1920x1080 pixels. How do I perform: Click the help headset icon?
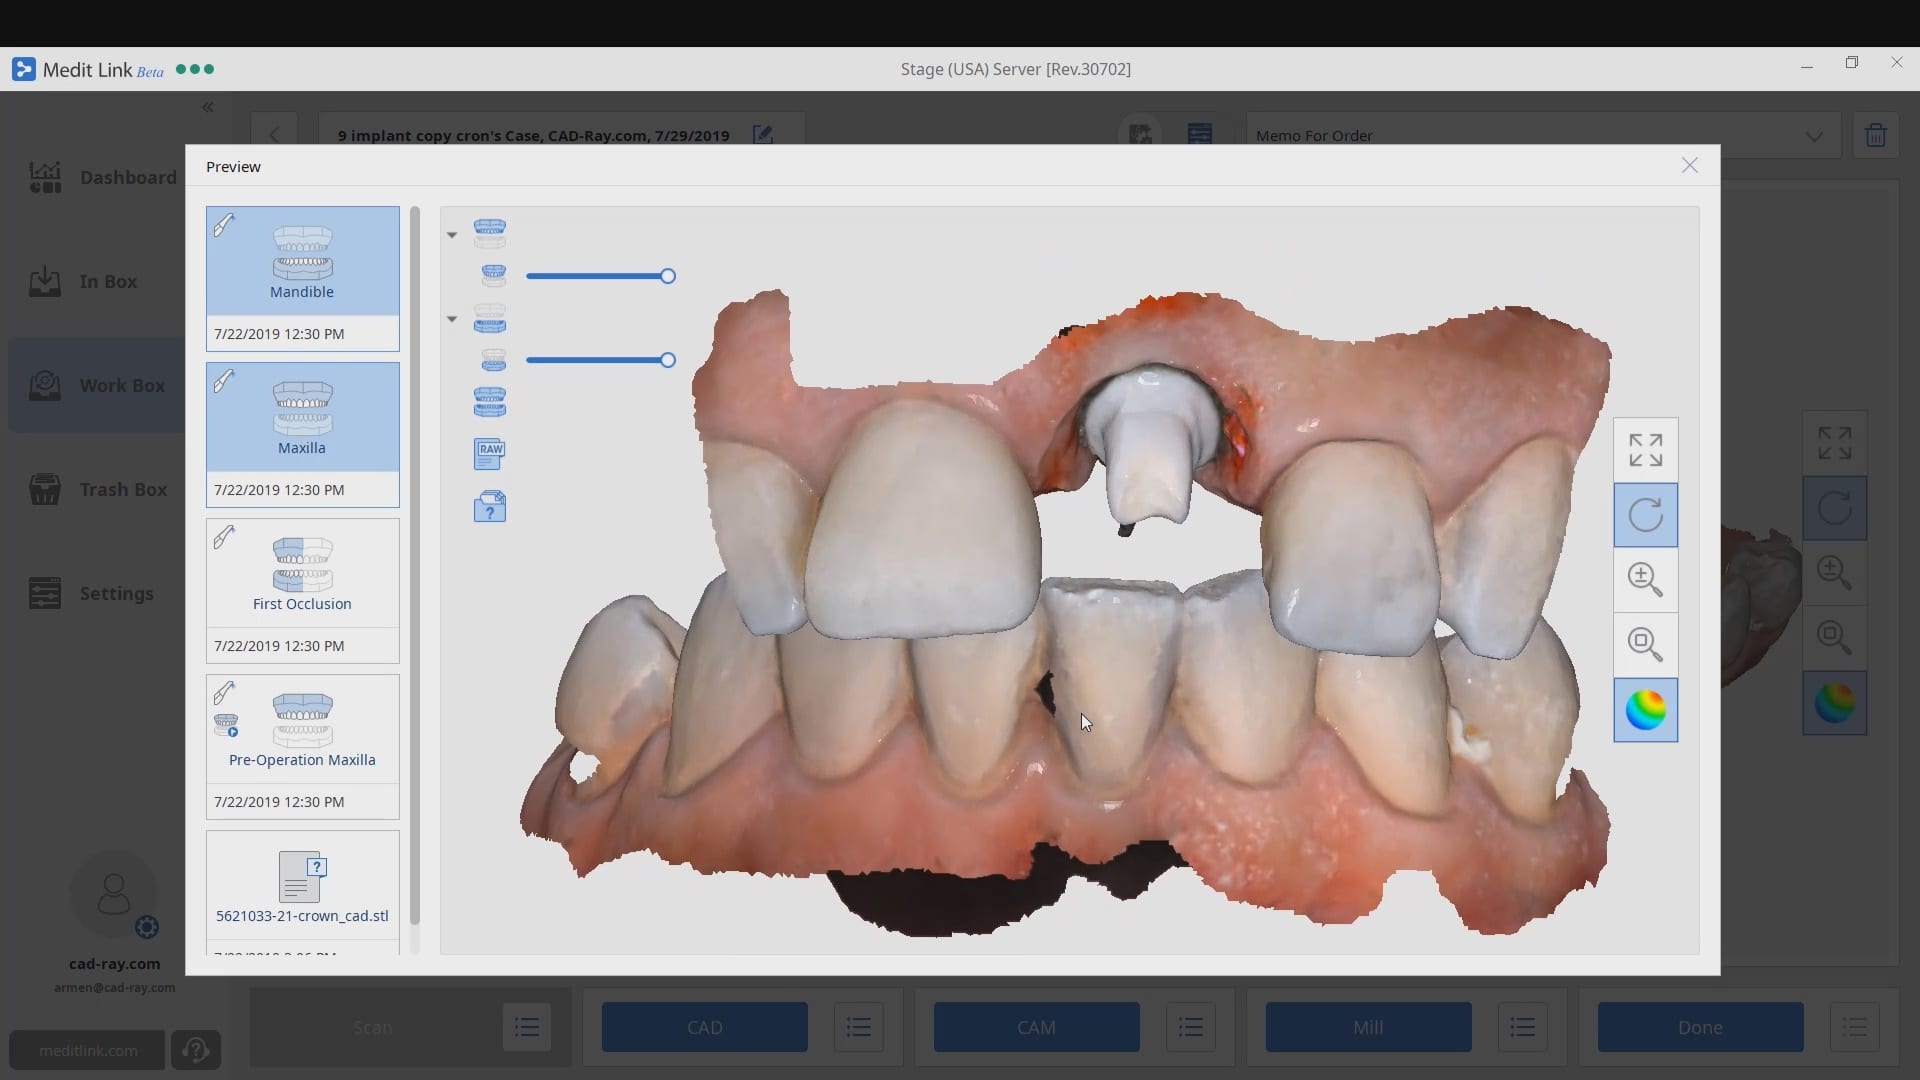[196, 1050]
